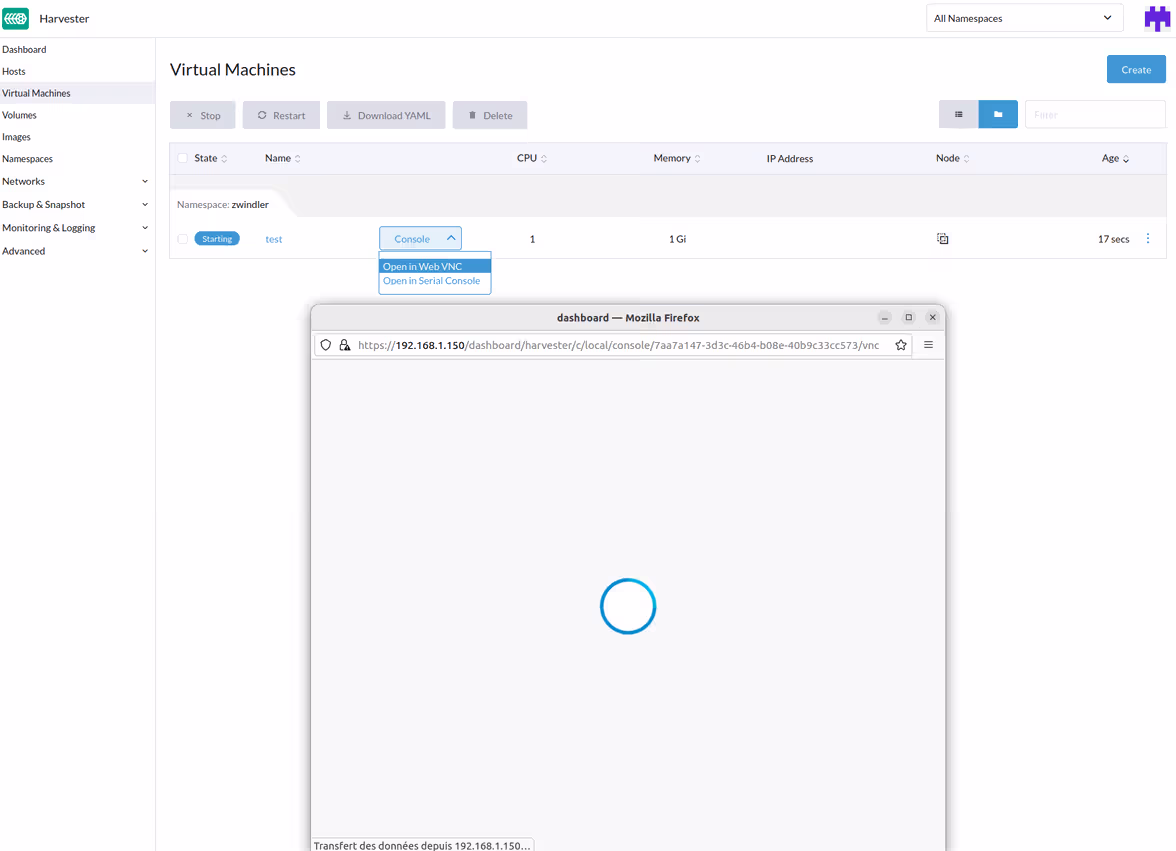1176x851 pixels.
Task: Click the Create button
Action: 1135,70
